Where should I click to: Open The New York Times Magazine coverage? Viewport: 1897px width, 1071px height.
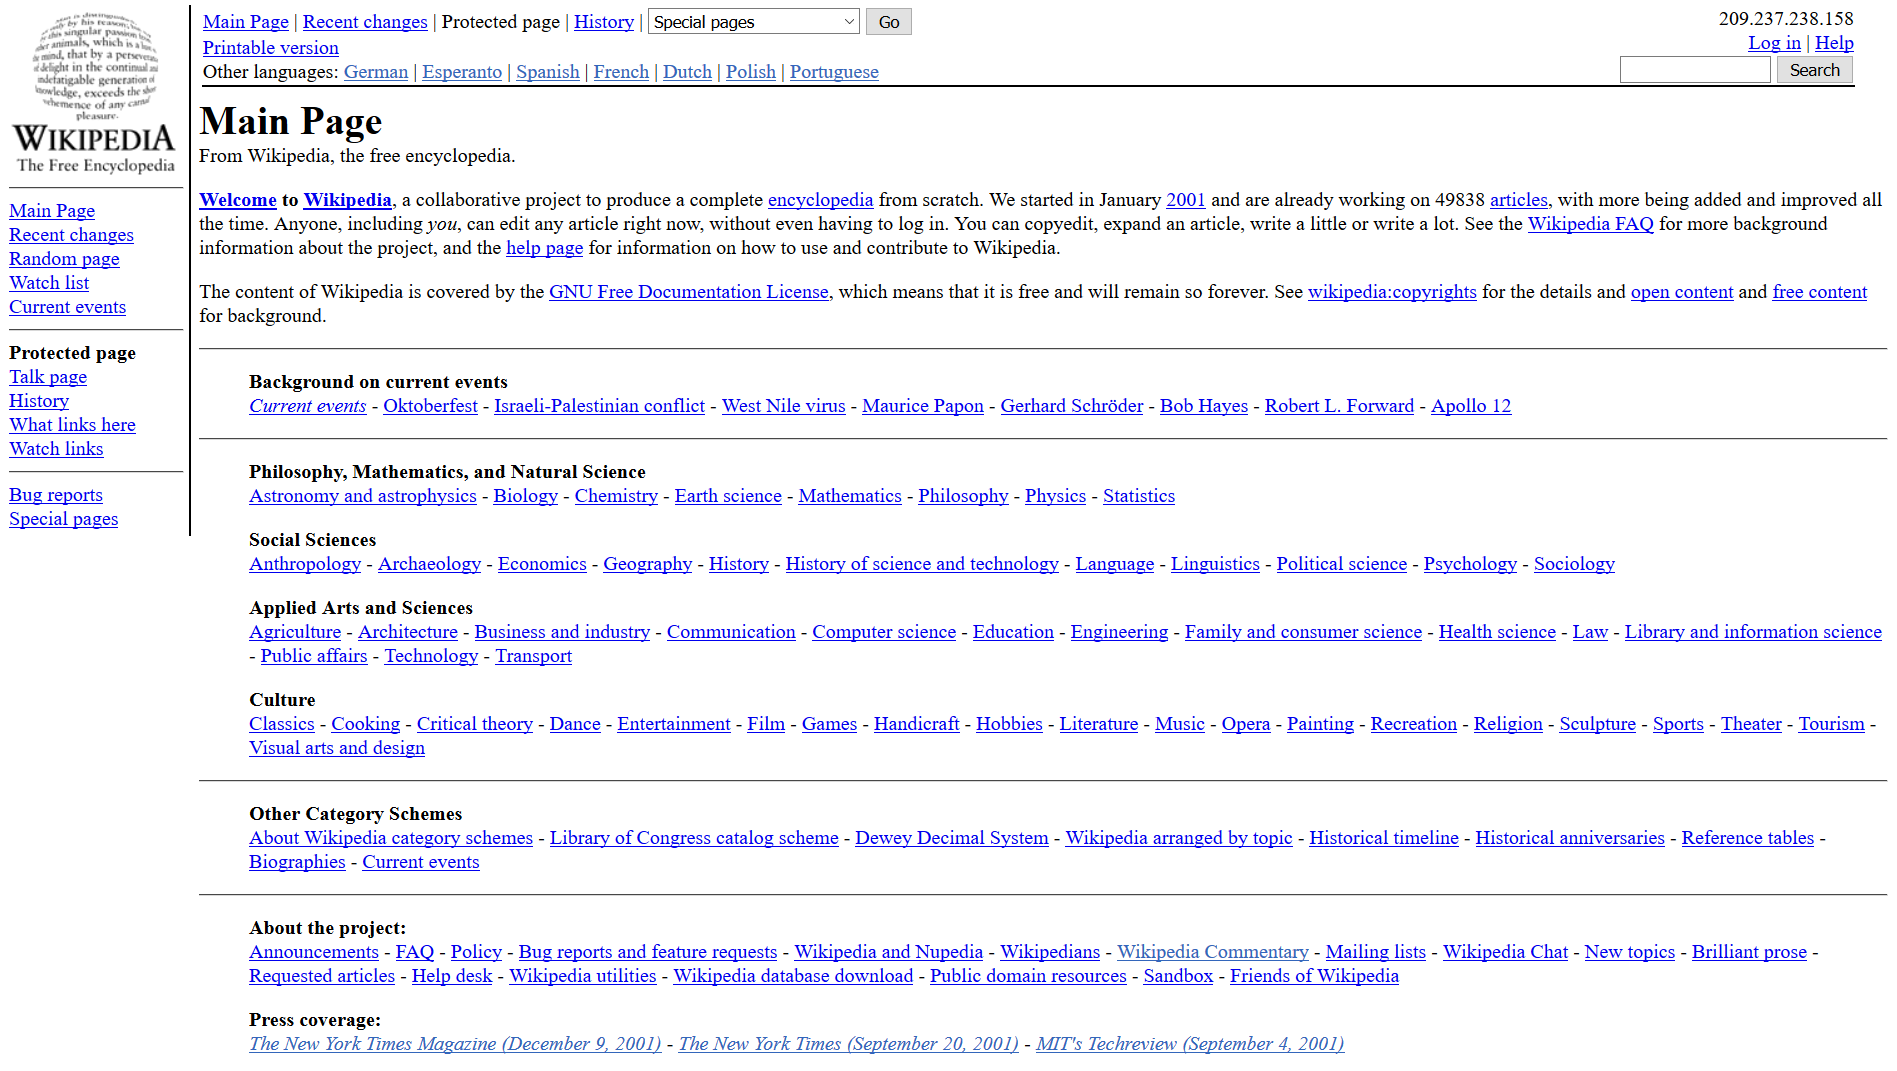click(x=455, y=1044)
